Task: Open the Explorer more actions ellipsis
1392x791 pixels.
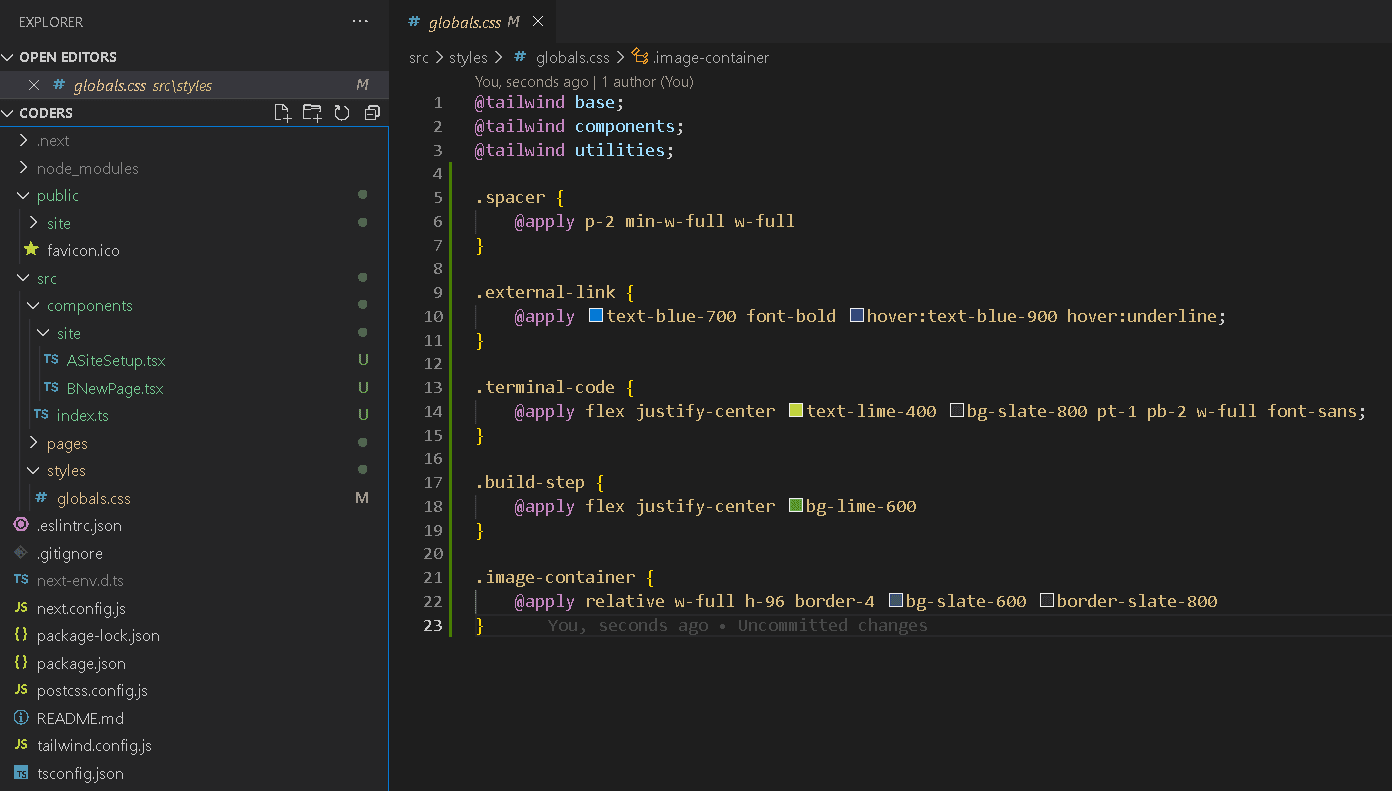Action: point(360,22)
